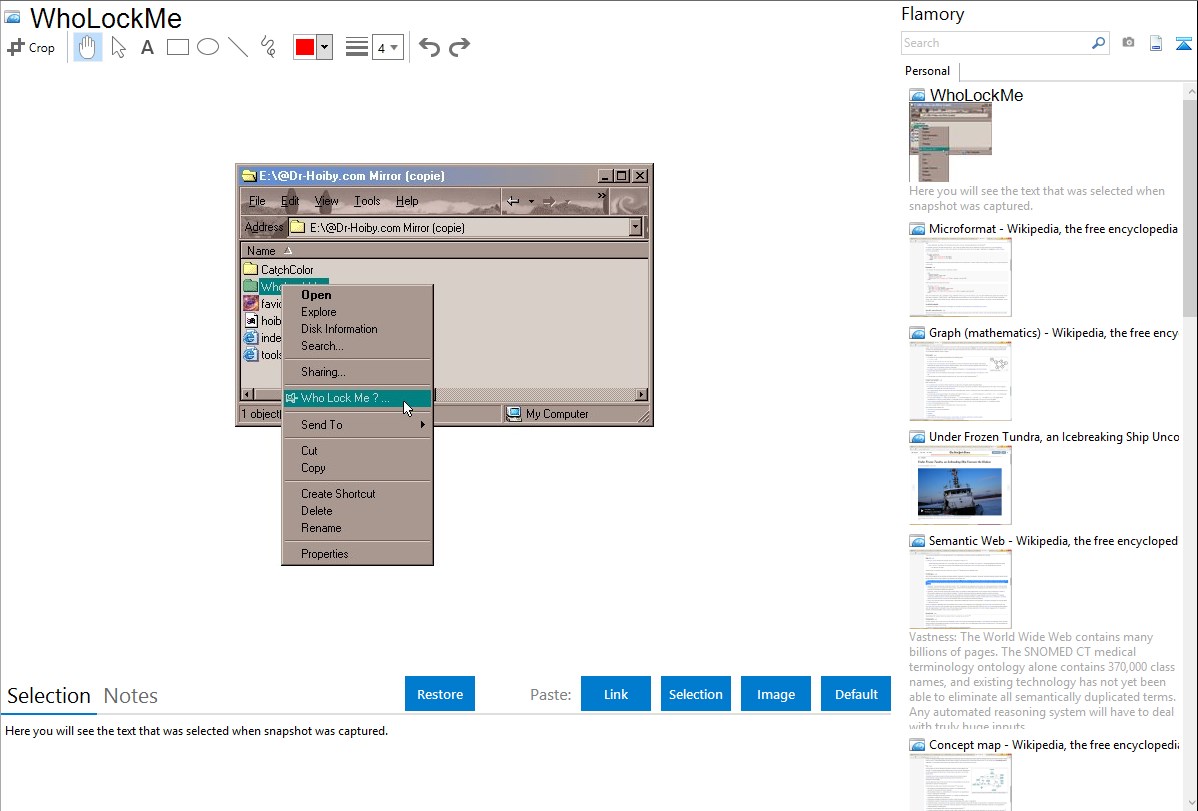Click the Selection paste button
This screenshot has height=811, width=1198.
pos(695,694)
